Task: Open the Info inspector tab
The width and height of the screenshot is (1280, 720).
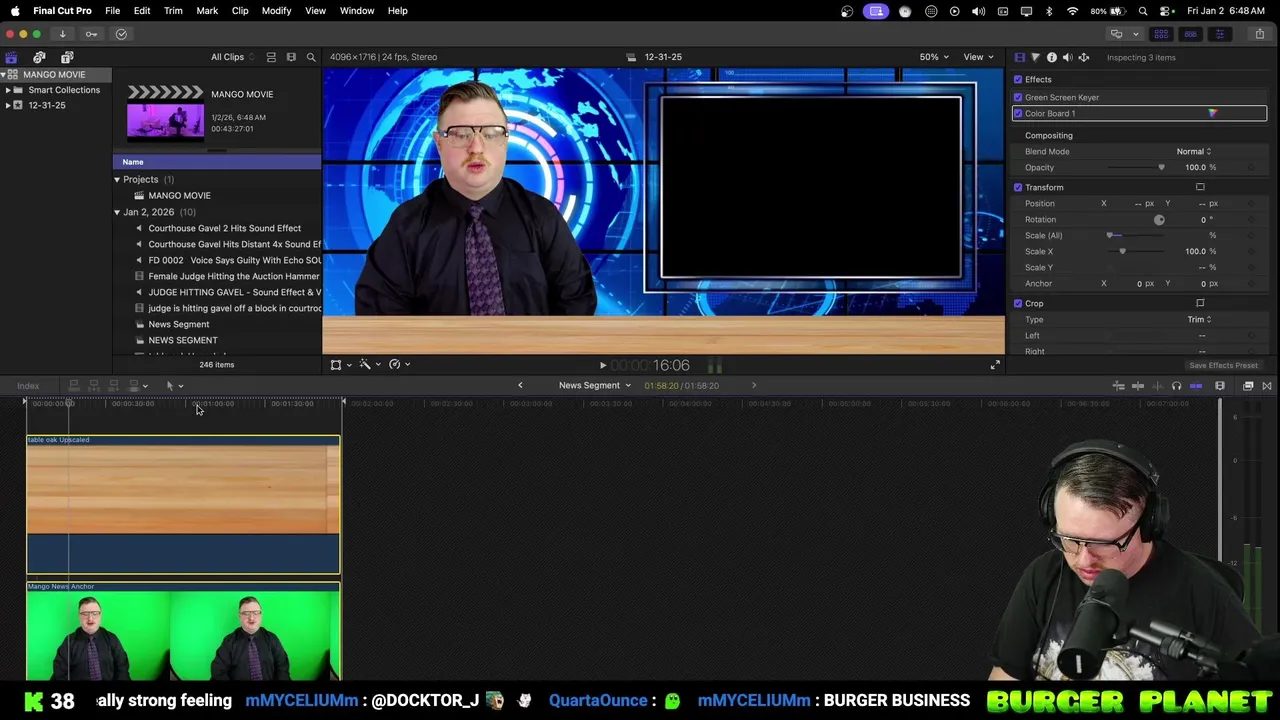Action: 1051,57
